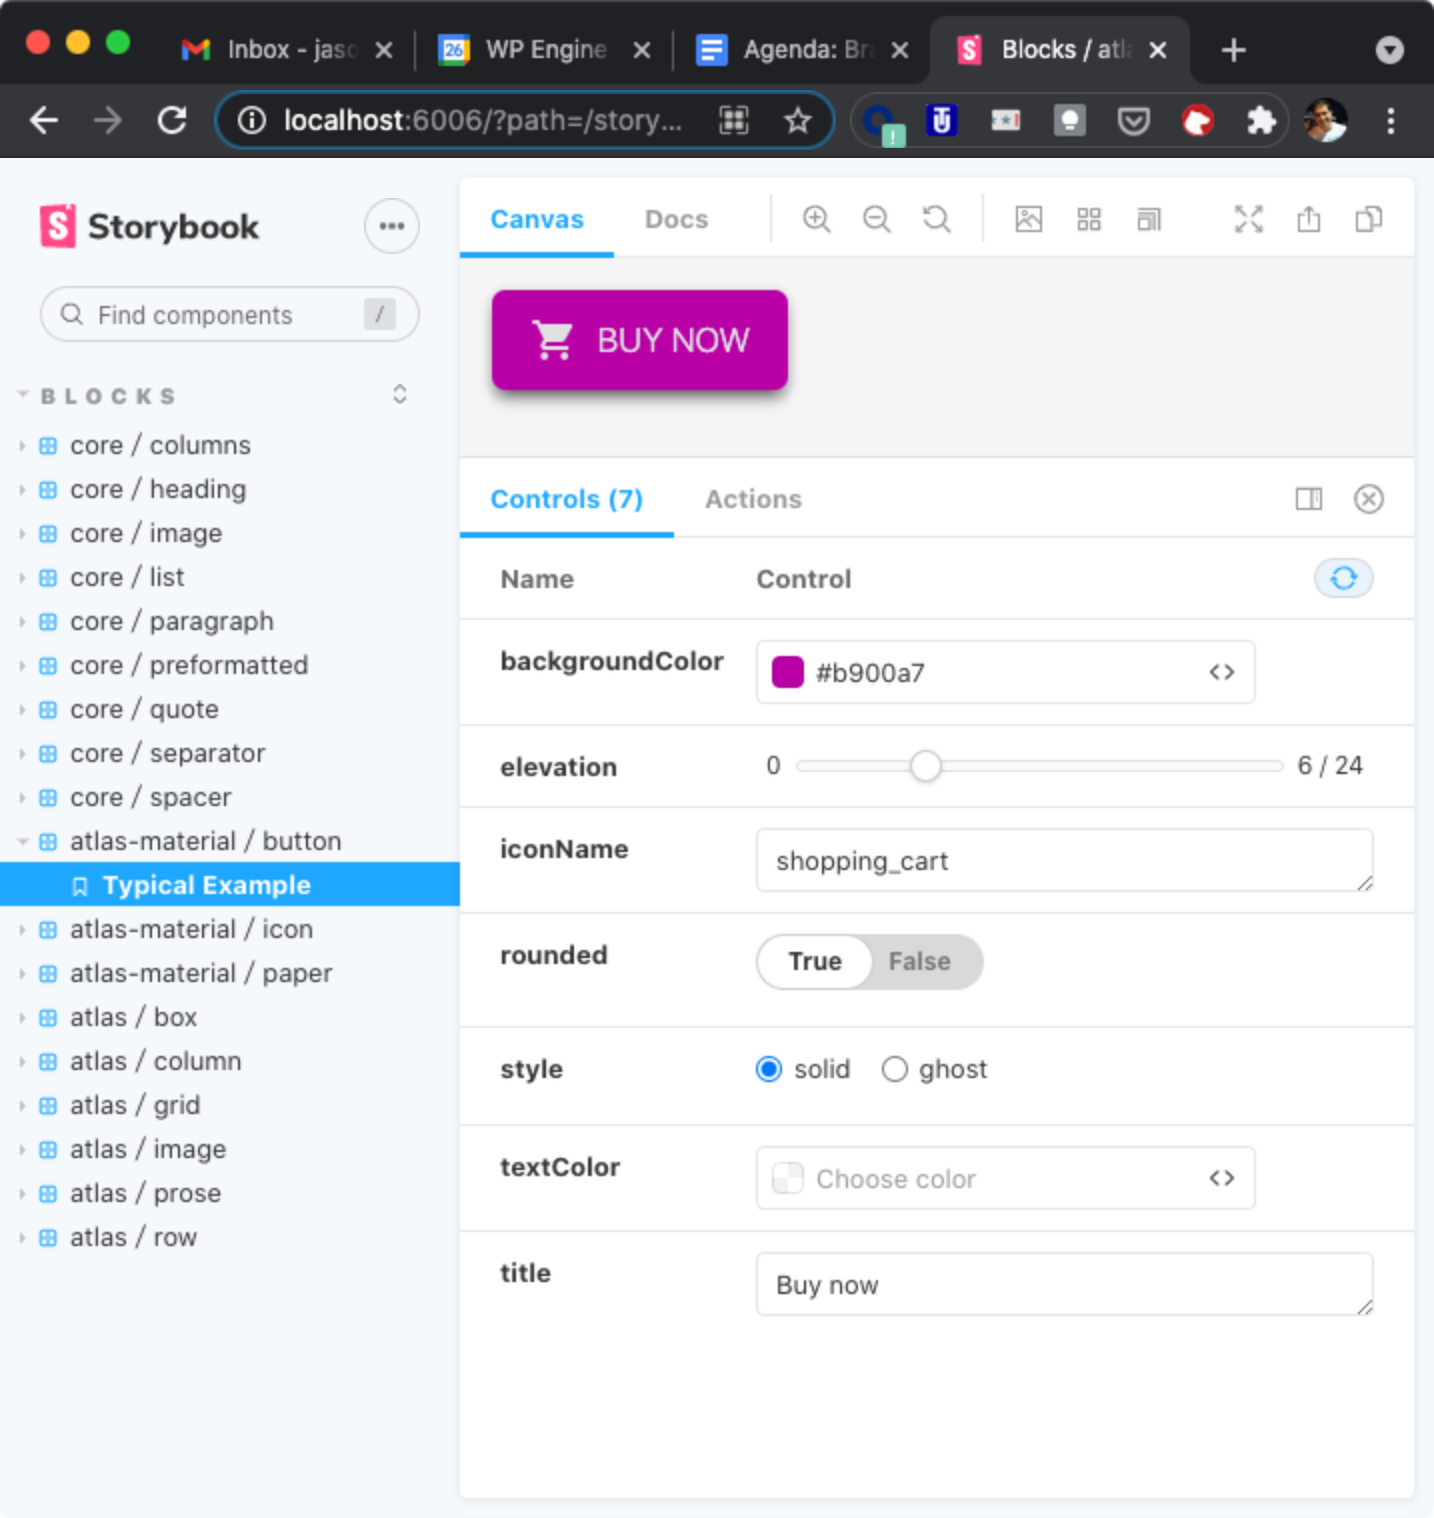Viewport: 1434px width, 1518px height.
Task: Click the Find components search field
Action: [x=220, y=315]
